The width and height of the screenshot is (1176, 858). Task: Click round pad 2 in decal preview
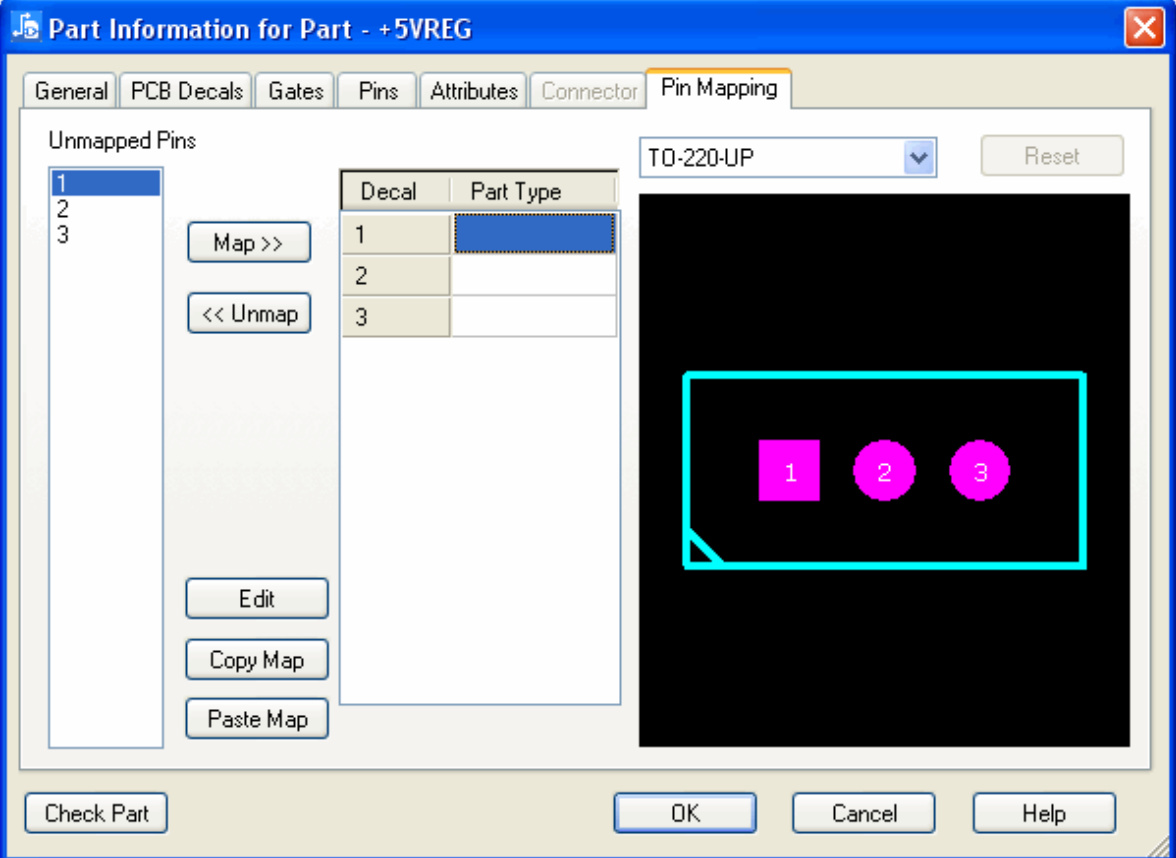point(884,471)
